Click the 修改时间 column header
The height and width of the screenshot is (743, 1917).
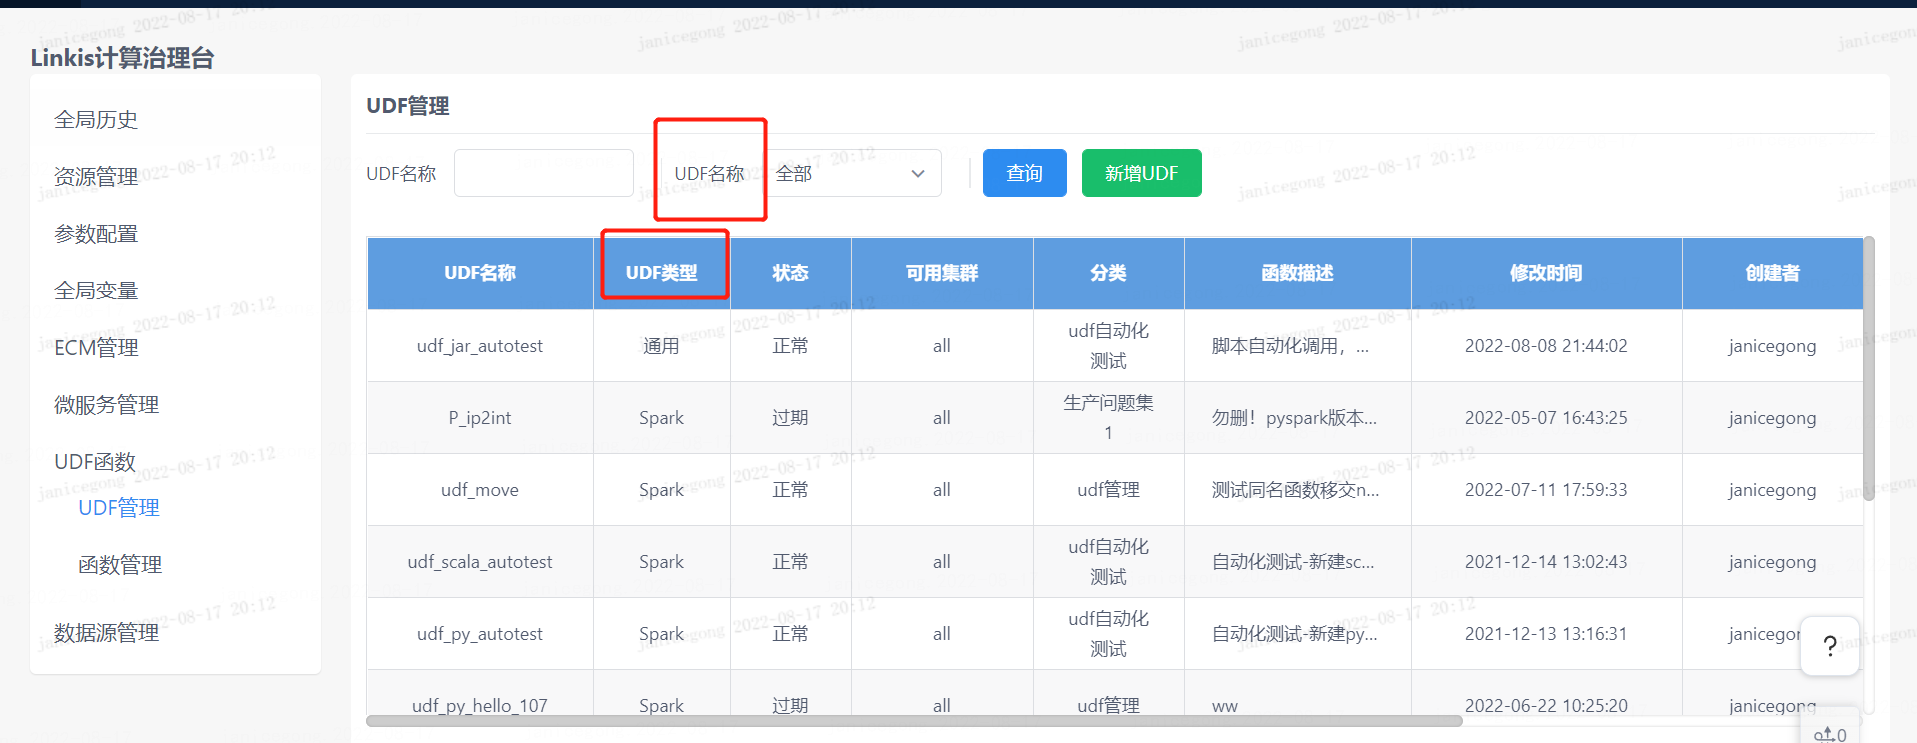1546,273
